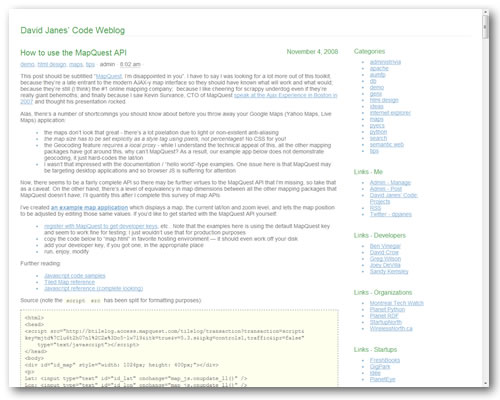Open the tips tag under the post title
Image resolution: width=500 pixels, height=400 pixels.
90,64
